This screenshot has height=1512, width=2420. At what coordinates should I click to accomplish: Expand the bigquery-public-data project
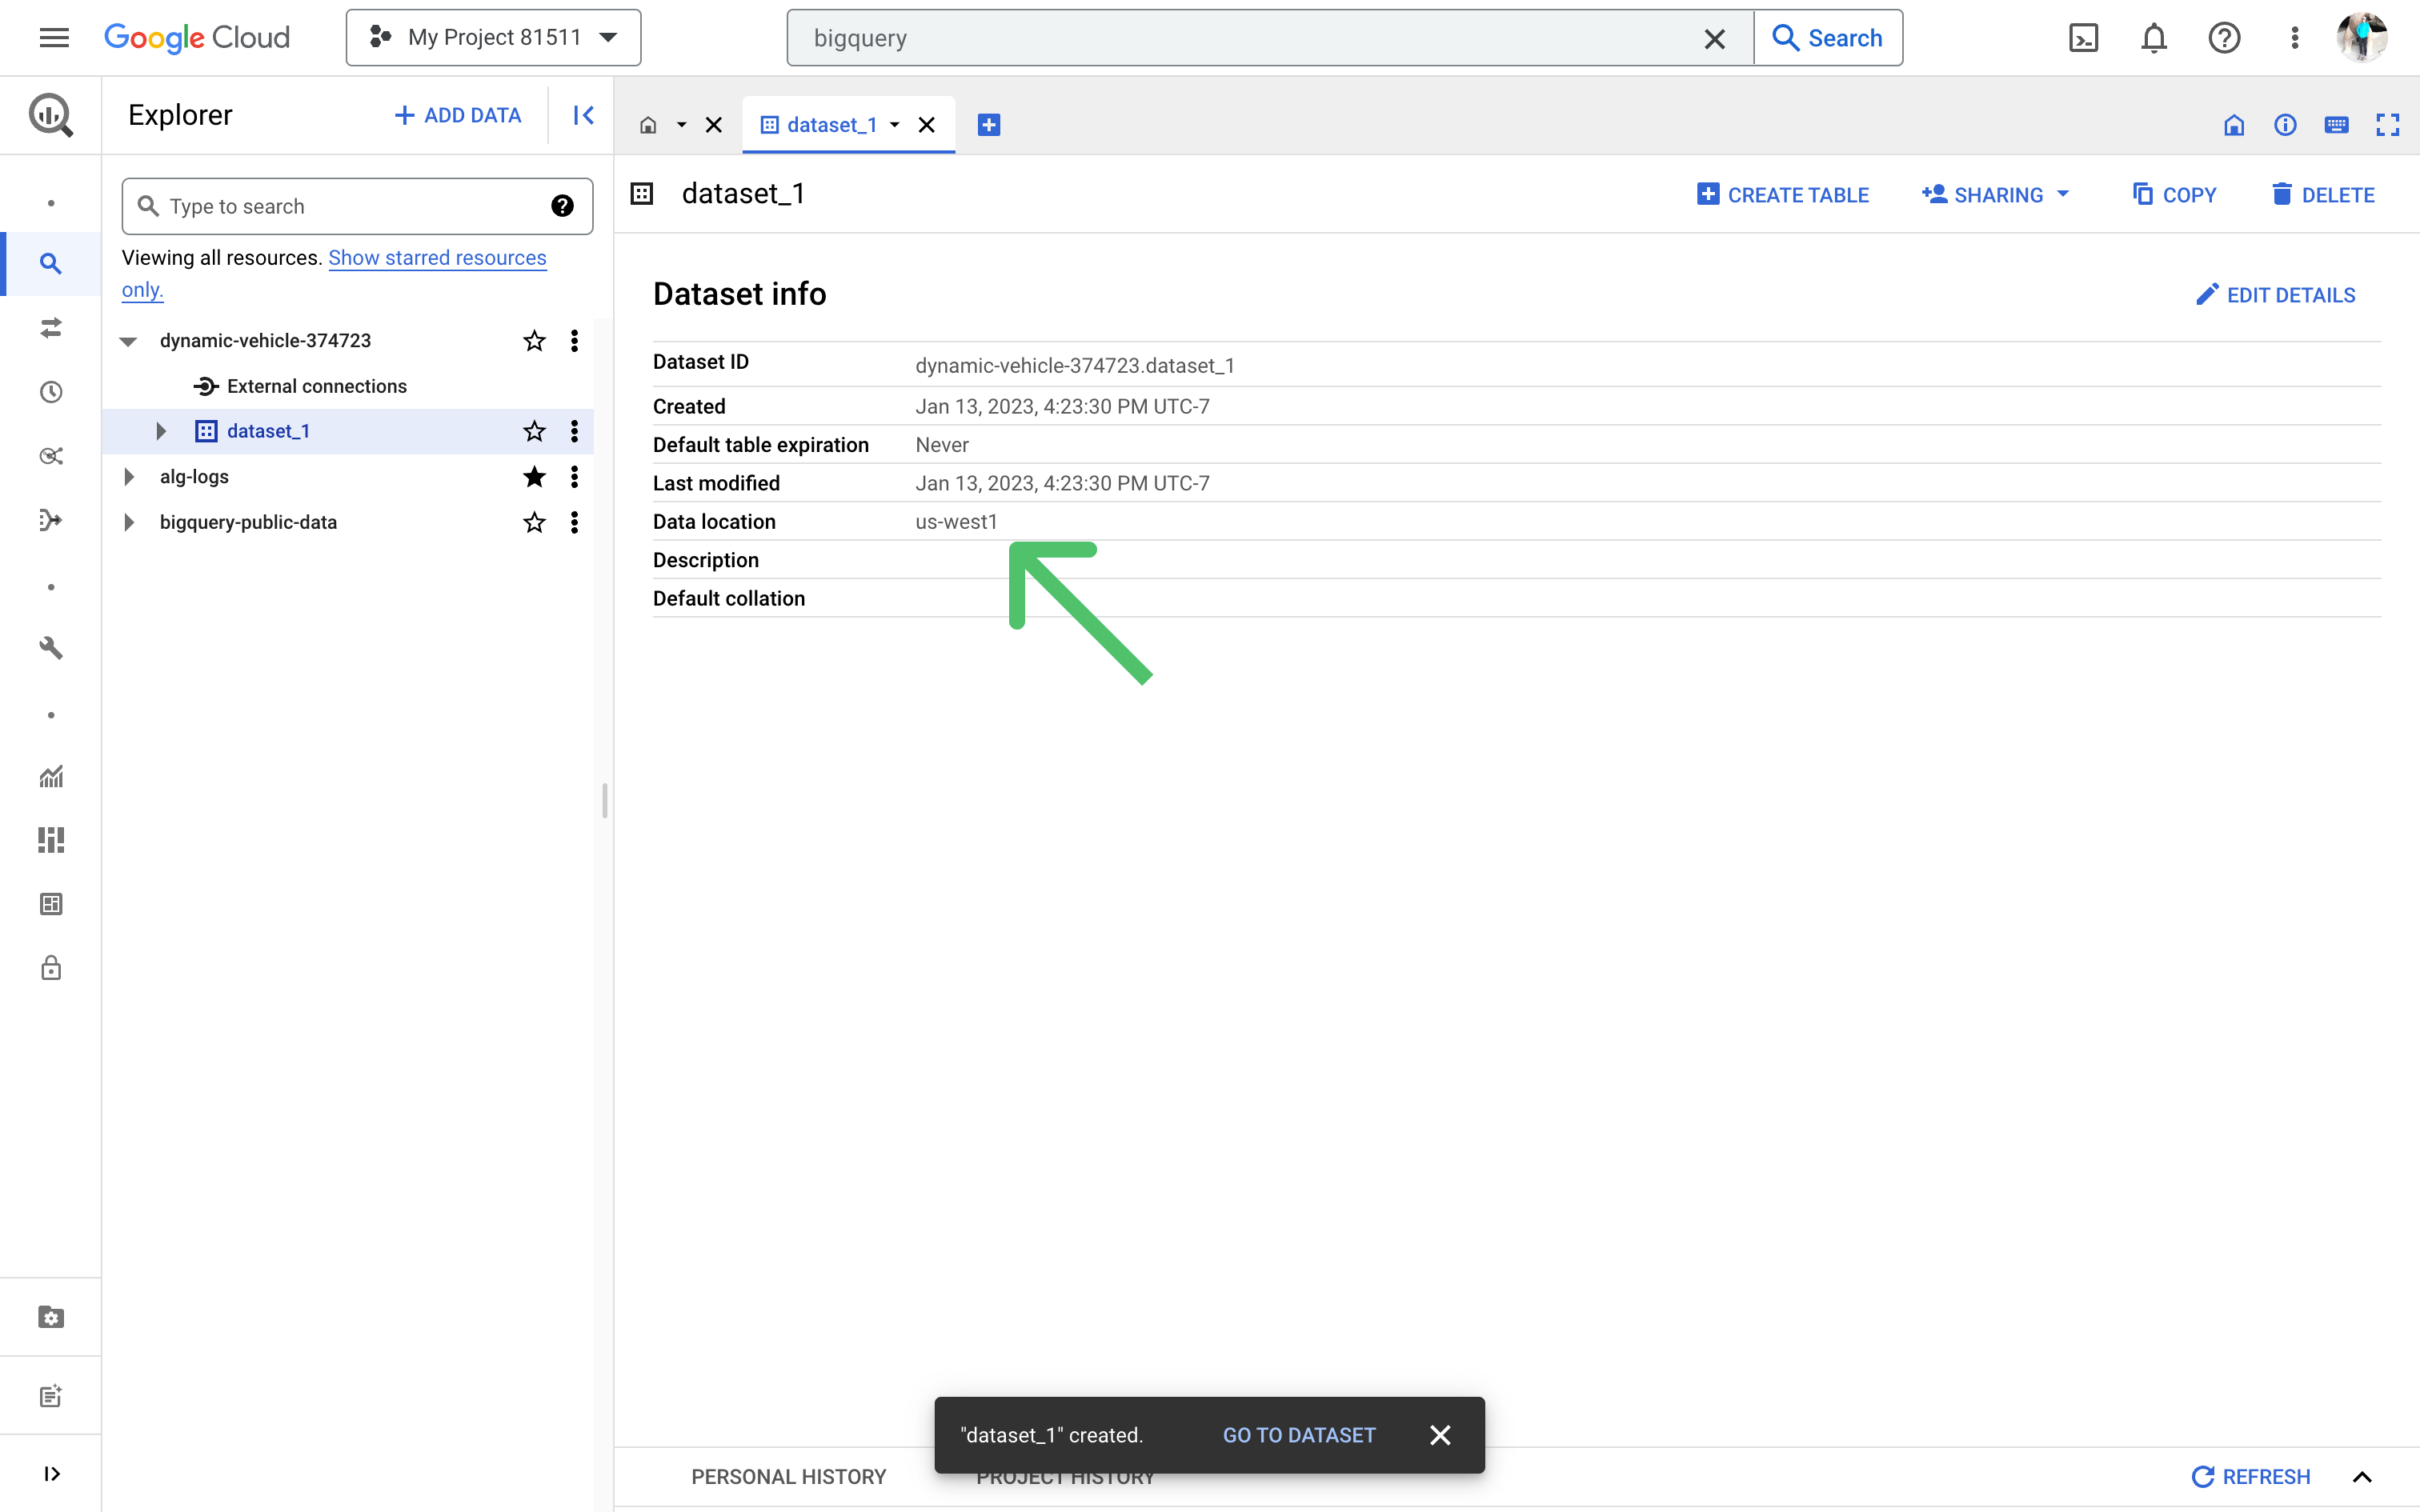click(x=128, y=522)
